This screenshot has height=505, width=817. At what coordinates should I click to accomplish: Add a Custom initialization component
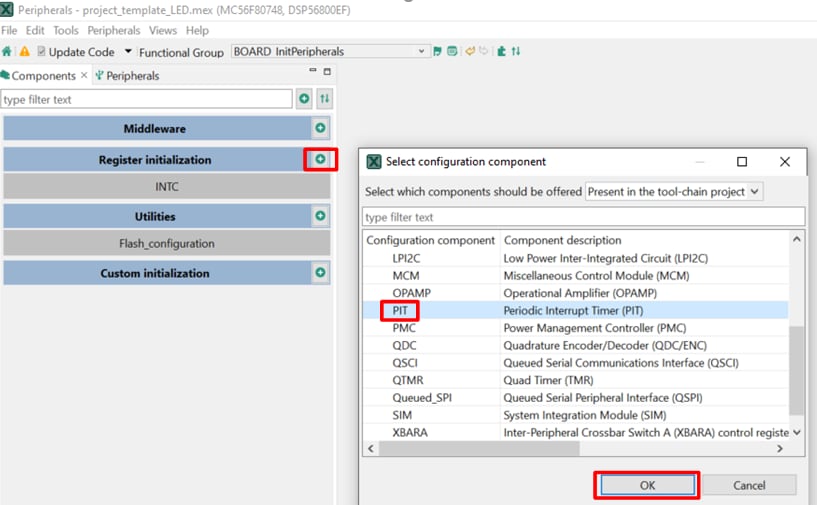tap(320, 273)
